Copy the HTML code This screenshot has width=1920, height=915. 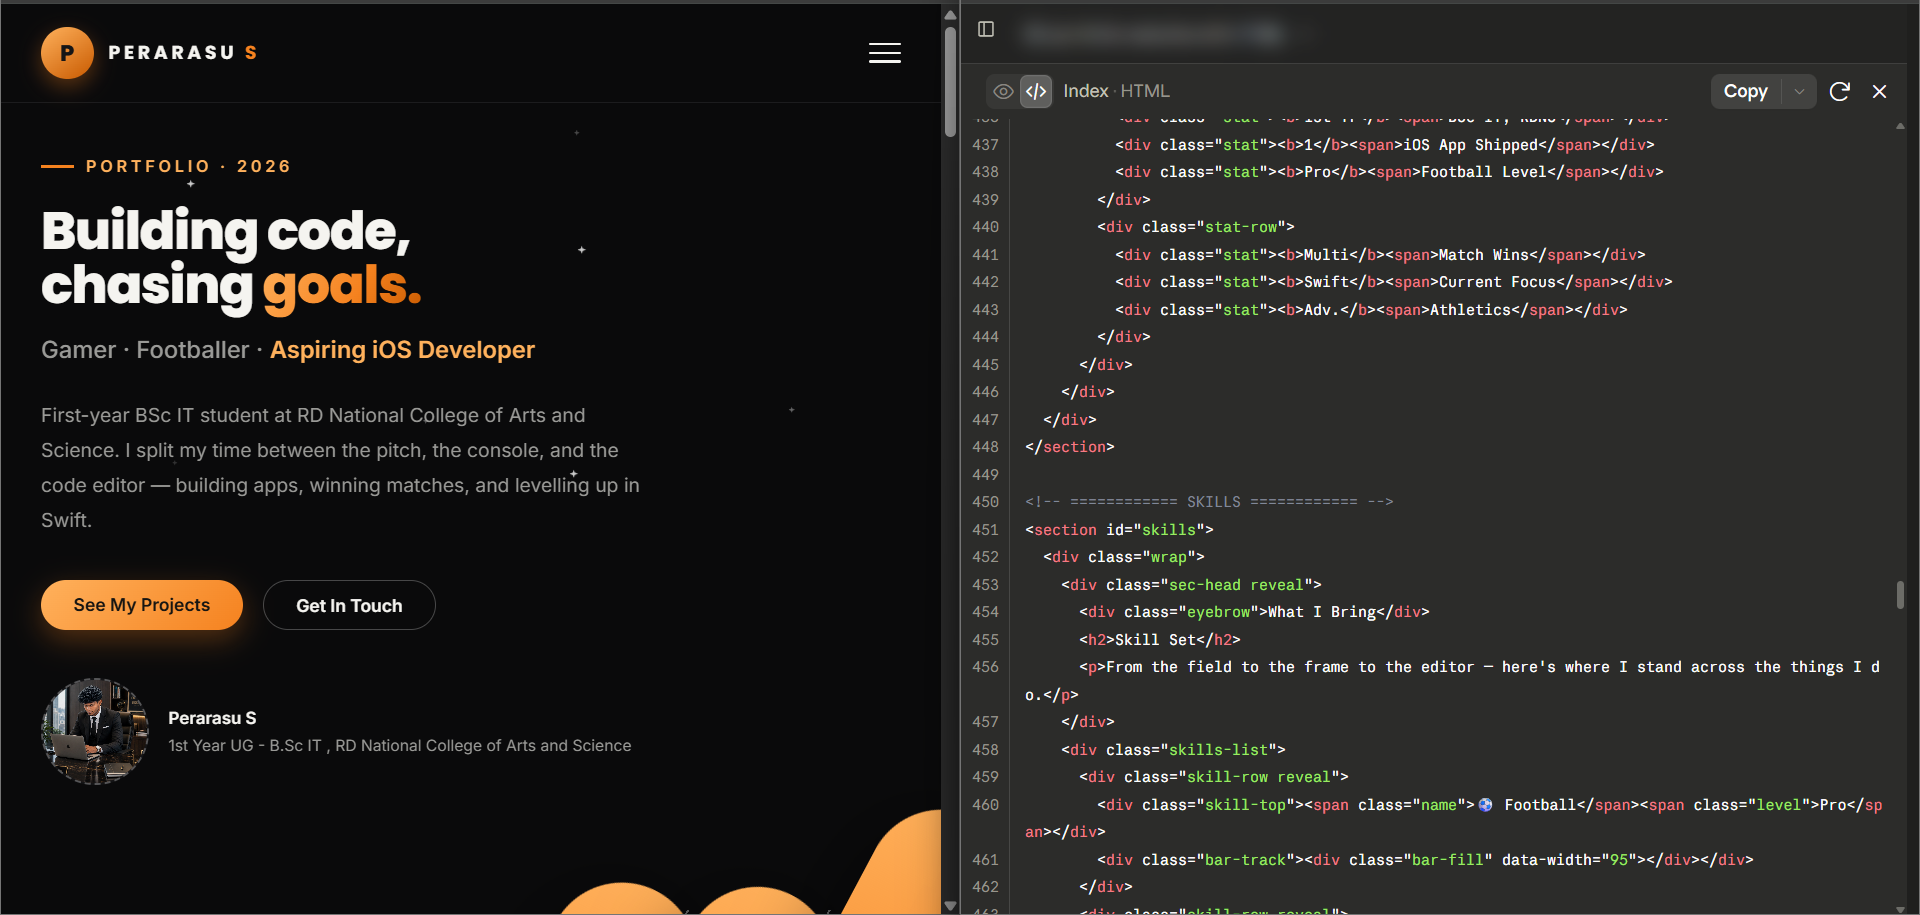(x=1746, y=91)
